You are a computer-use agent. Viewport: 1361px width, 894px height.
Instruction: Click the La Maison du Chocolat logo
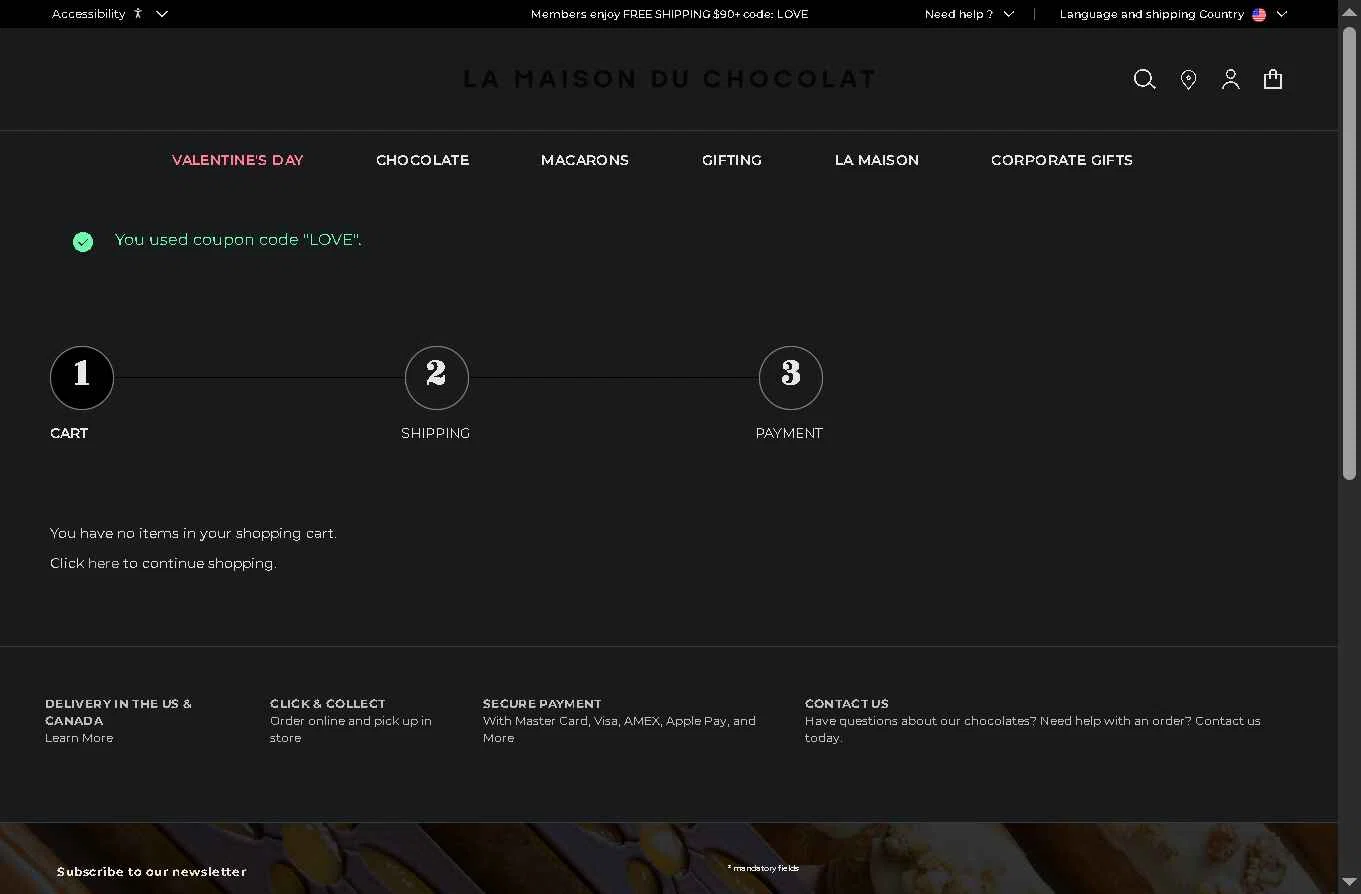(x=669, y=79)
